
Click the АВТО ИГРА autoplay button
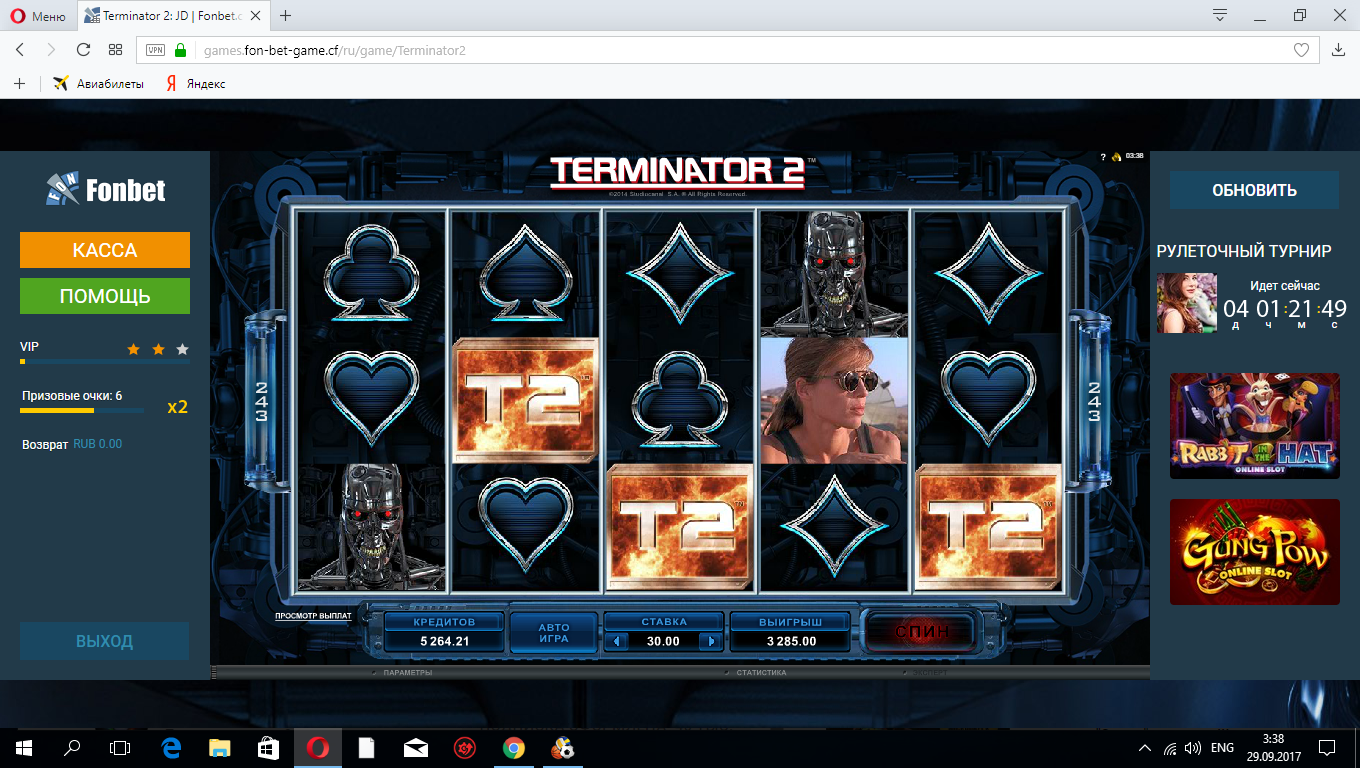(x=554, y=633)
